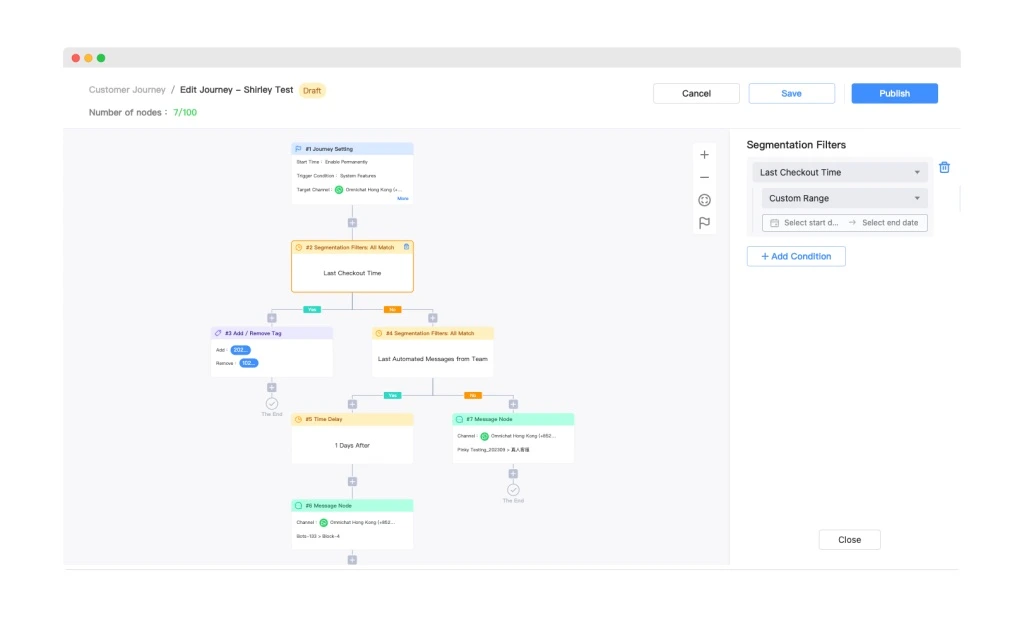Open the Custom Range dropdown
The image size is (1024, 618).
[x=843, y=197]
